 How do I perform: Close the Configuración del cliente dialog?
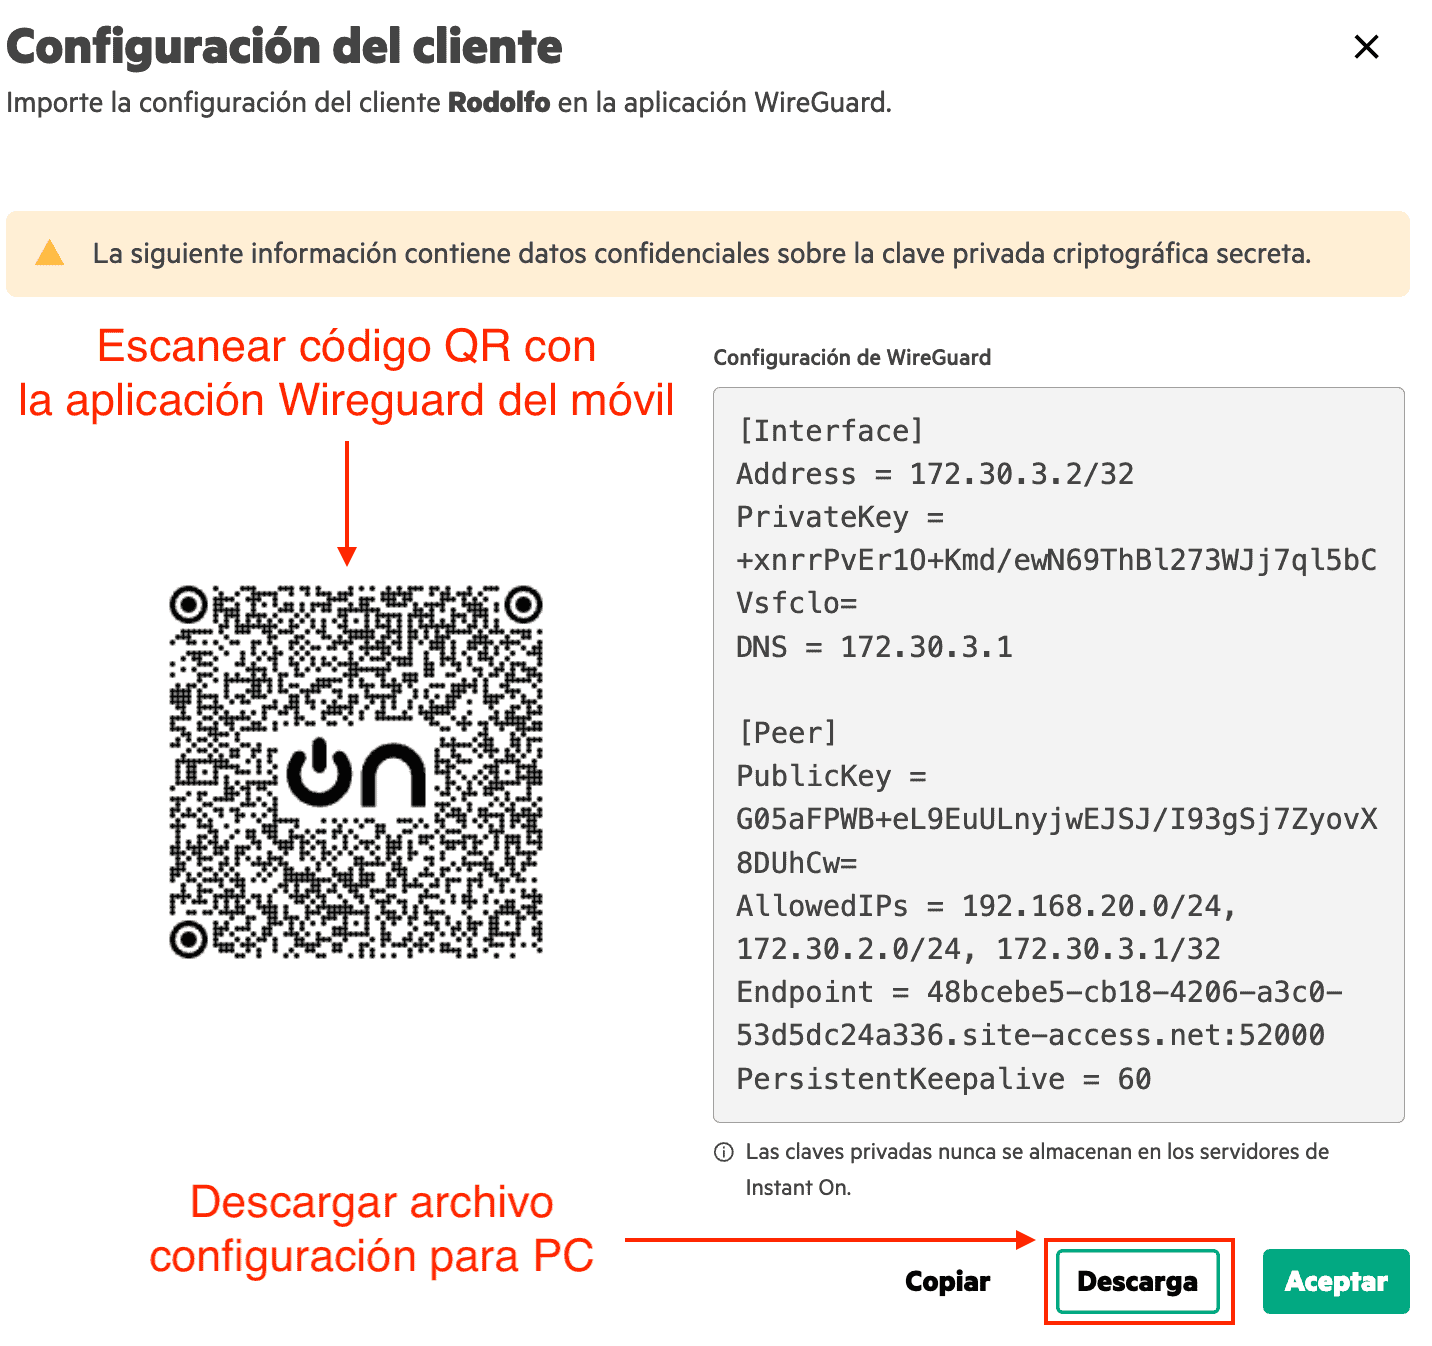[x=1366, y=47]
